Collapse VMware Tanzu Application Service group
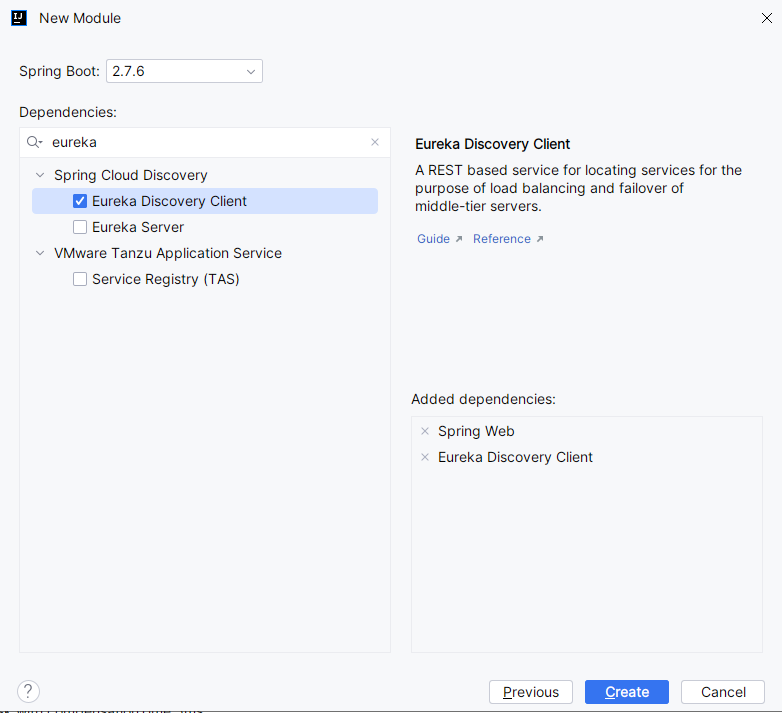Image resolution: width=782 pixels, height=713 pixels. point(40,253)
